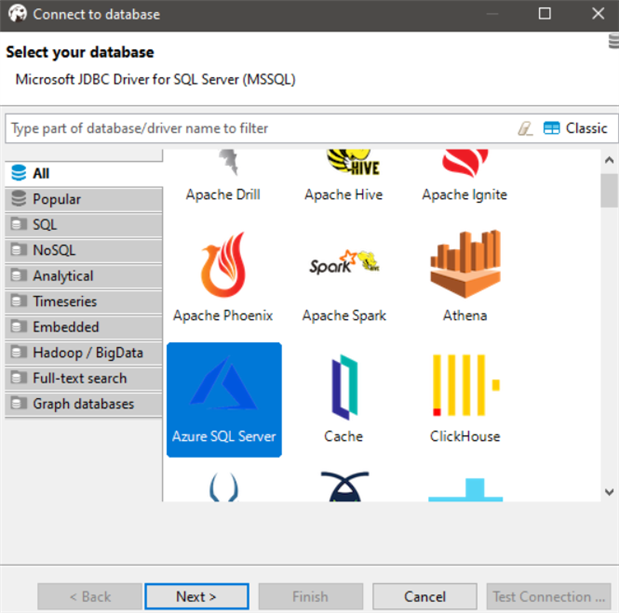Click the disabled Back button

coord(90,596)
